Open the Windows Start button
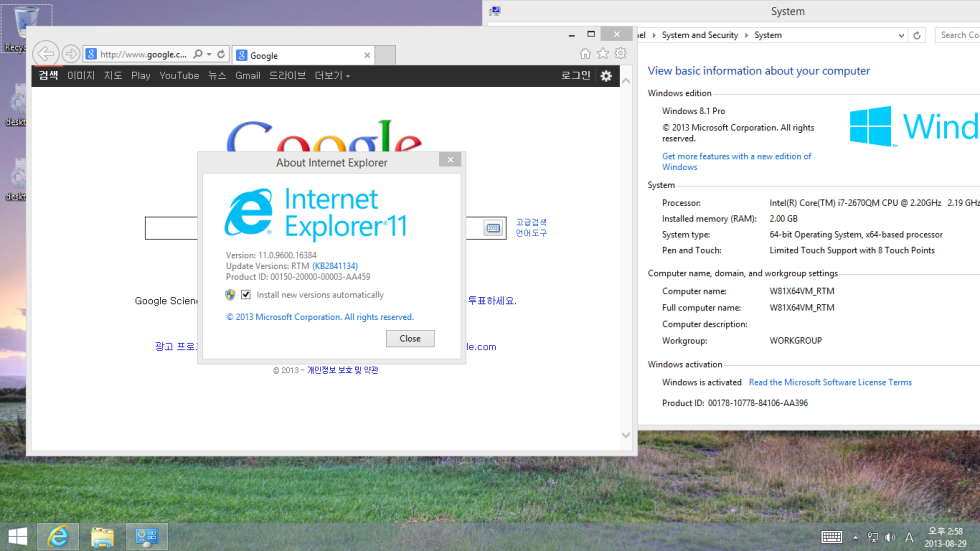The image size is (980, 551). click(18, 537)
